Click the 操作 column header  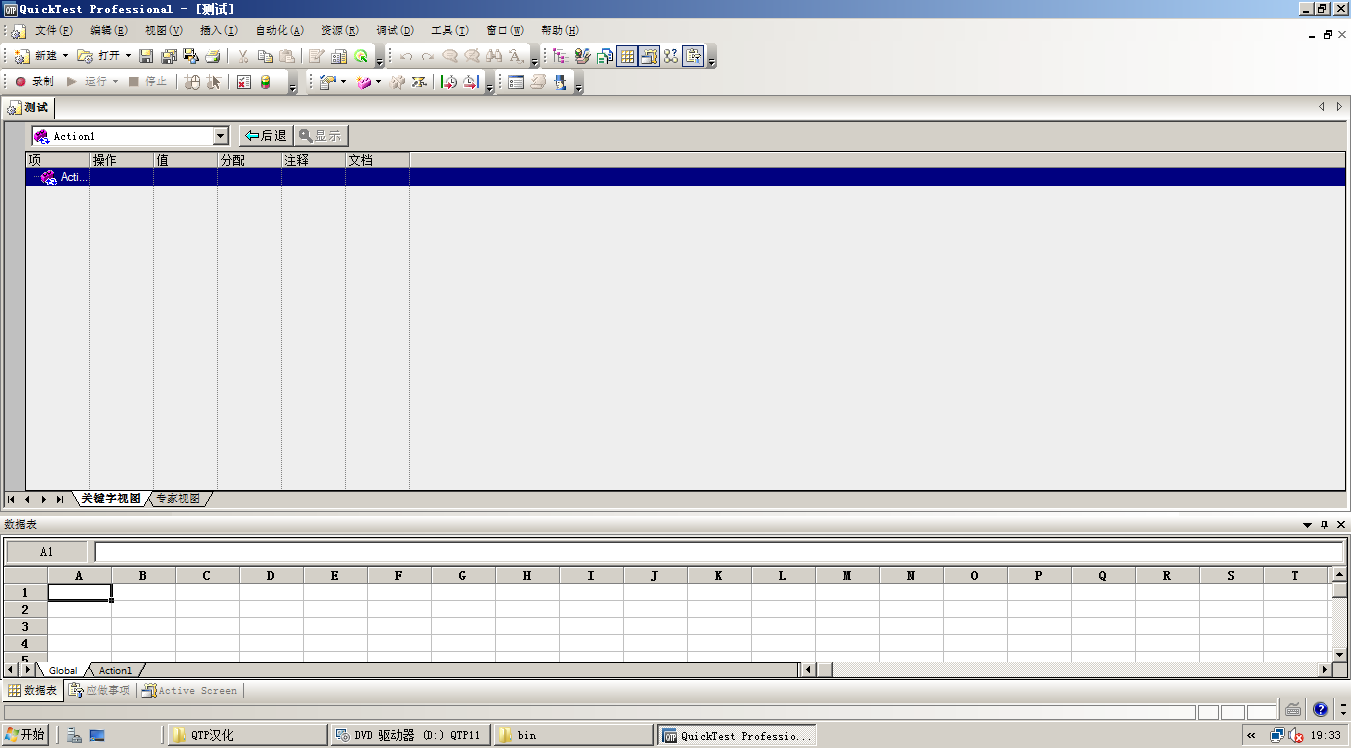tap(121, 160)
